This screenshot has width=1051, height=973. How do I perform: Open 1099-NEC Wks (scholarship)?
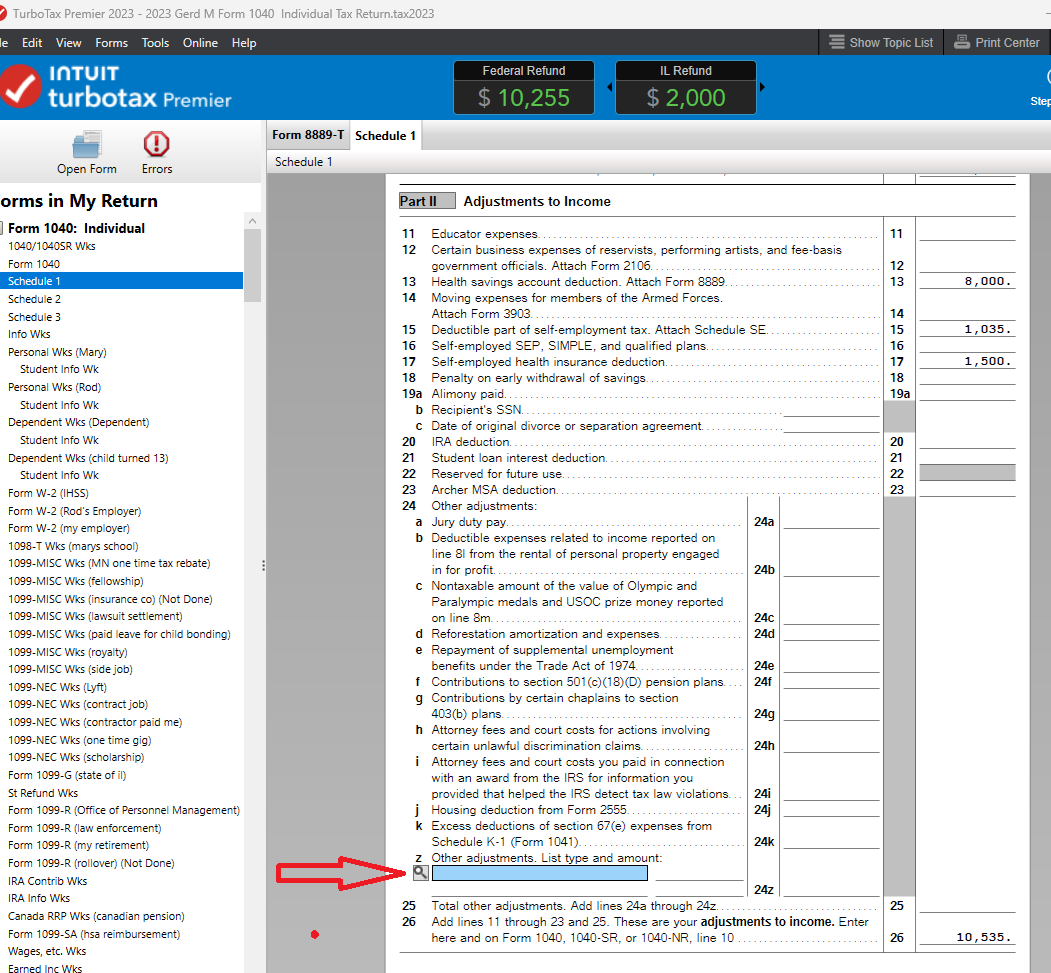[76, 757]
